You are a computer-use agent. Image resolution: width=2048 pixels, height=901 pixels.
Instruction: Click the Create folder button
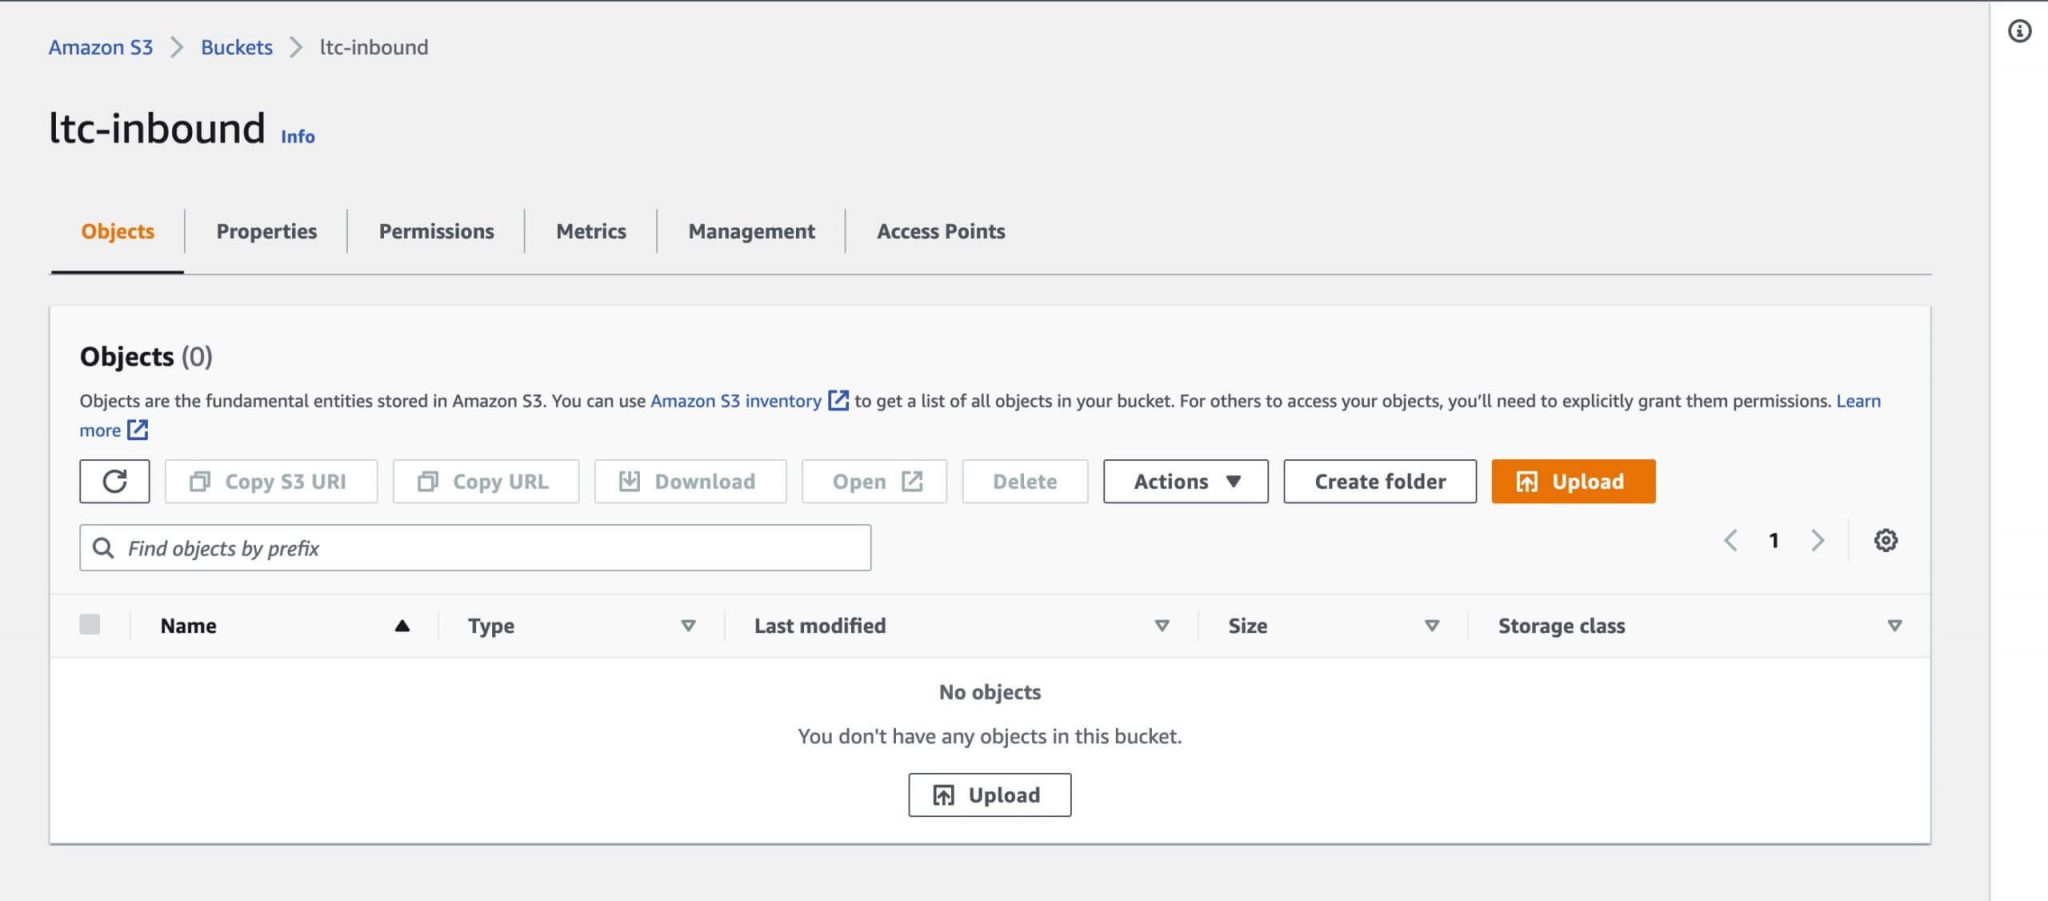point(1380,481)
